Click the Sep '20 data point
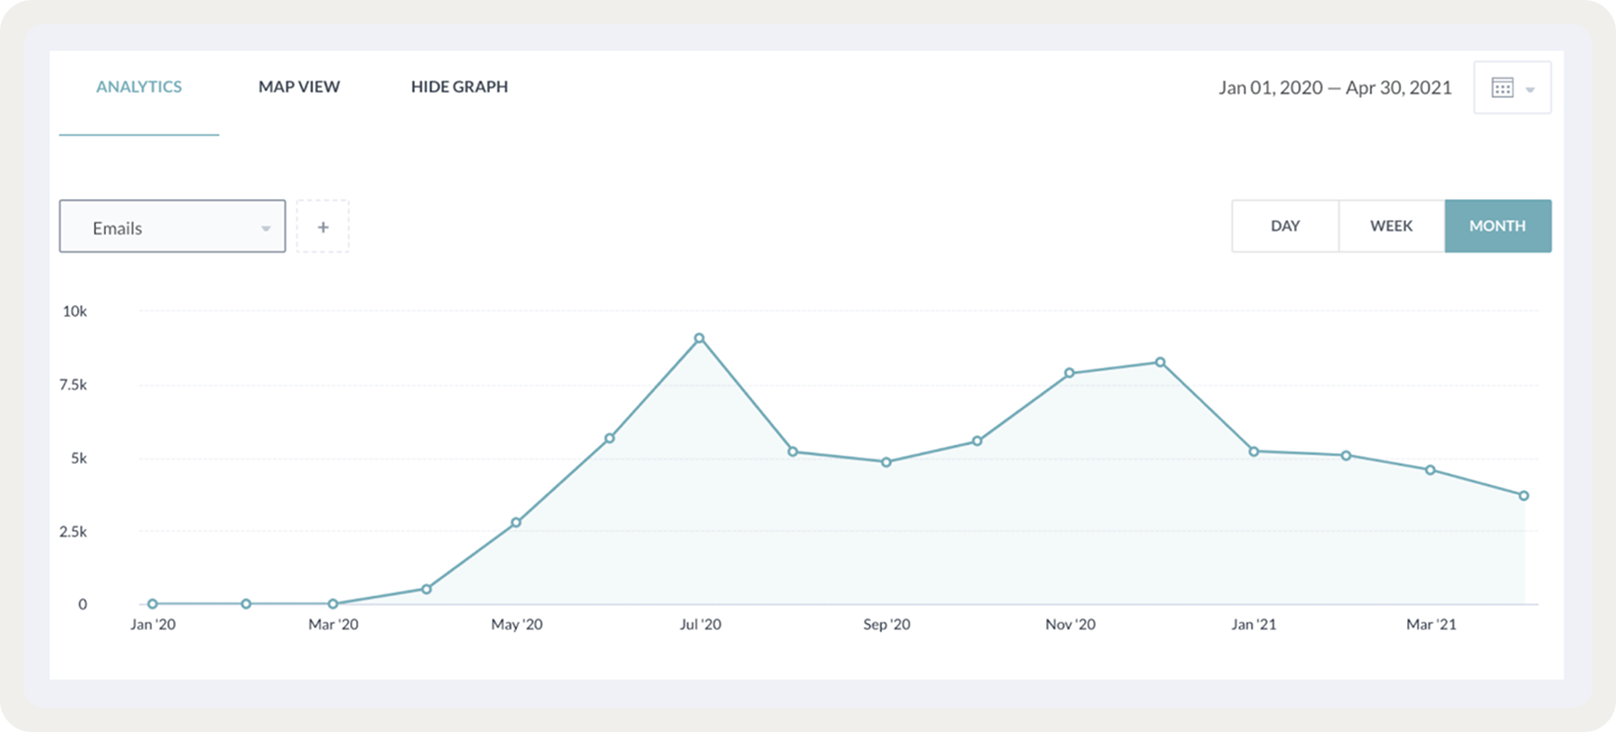 point(886,462)
